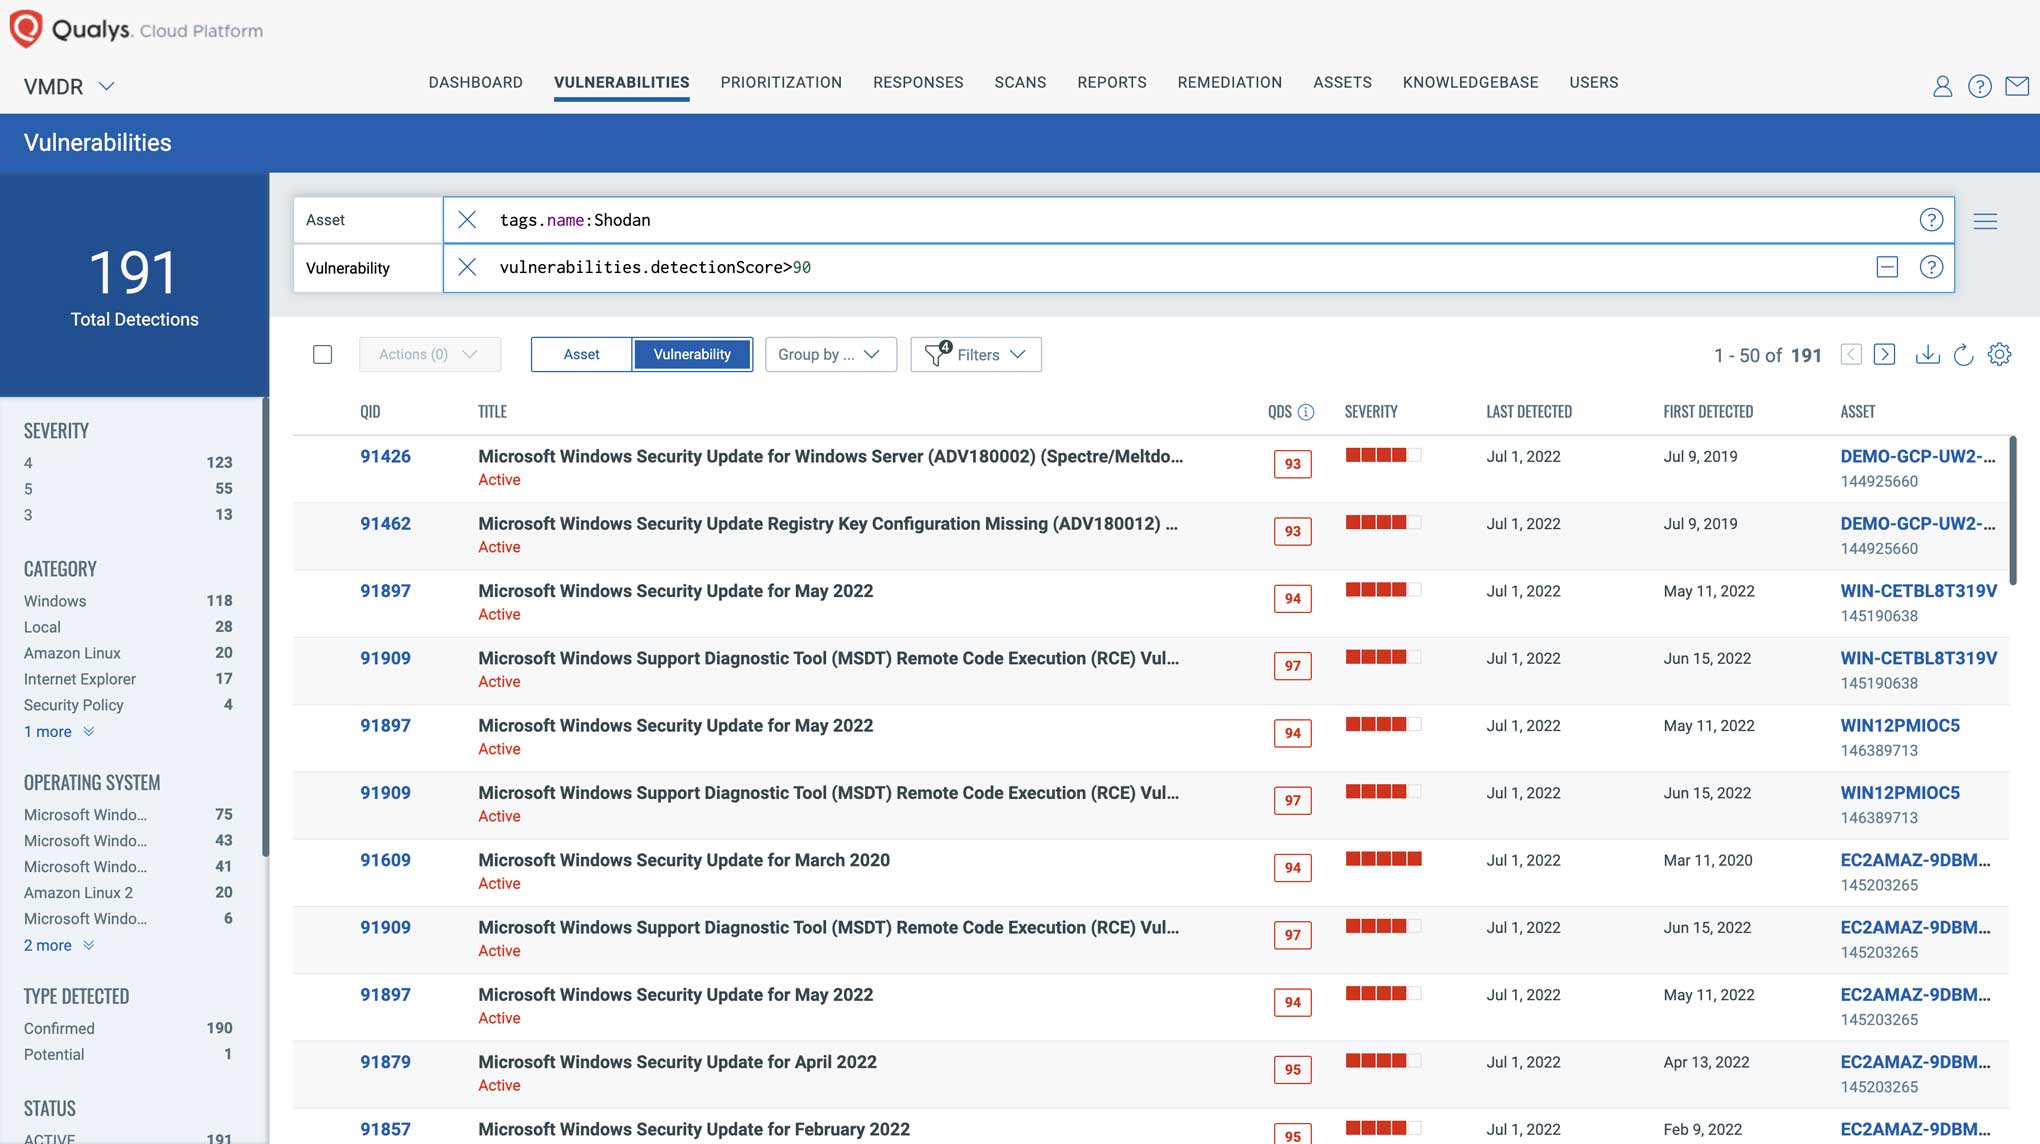The height and width of the screenshot is (1144, 2040).
Task: Filter by Internet Explorer category
Action: [128, 679]
